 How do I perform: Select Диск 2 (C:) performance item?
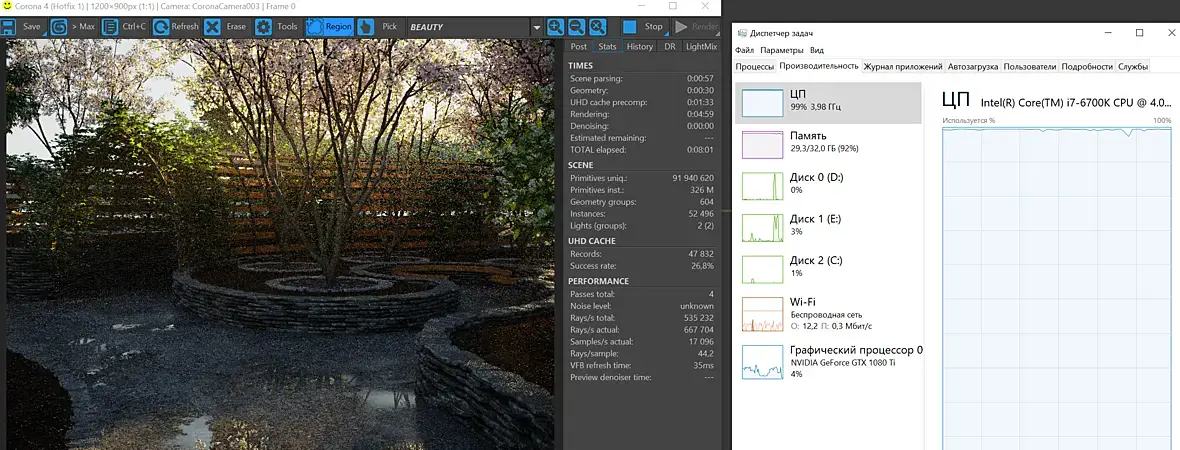tap(828, 268)
